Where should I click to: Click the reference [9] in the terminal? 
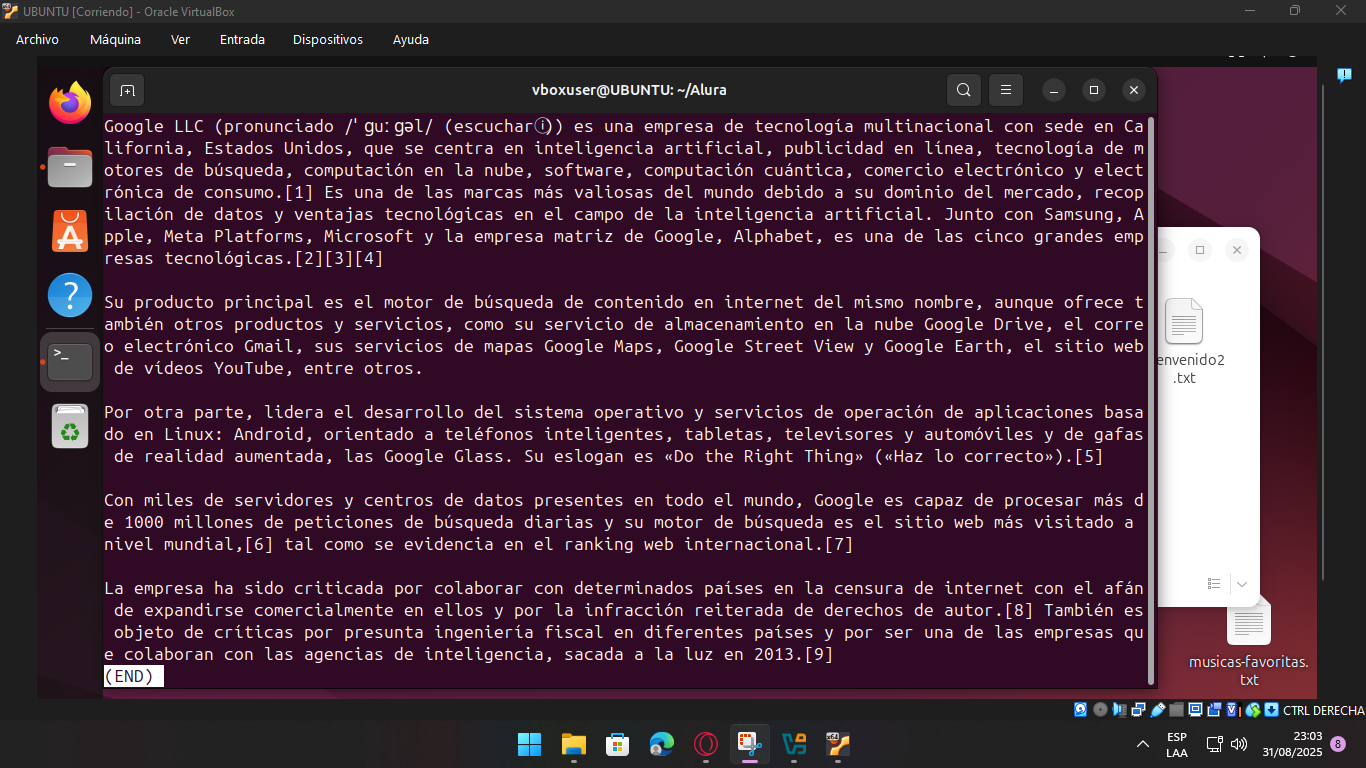coord(819,655)
